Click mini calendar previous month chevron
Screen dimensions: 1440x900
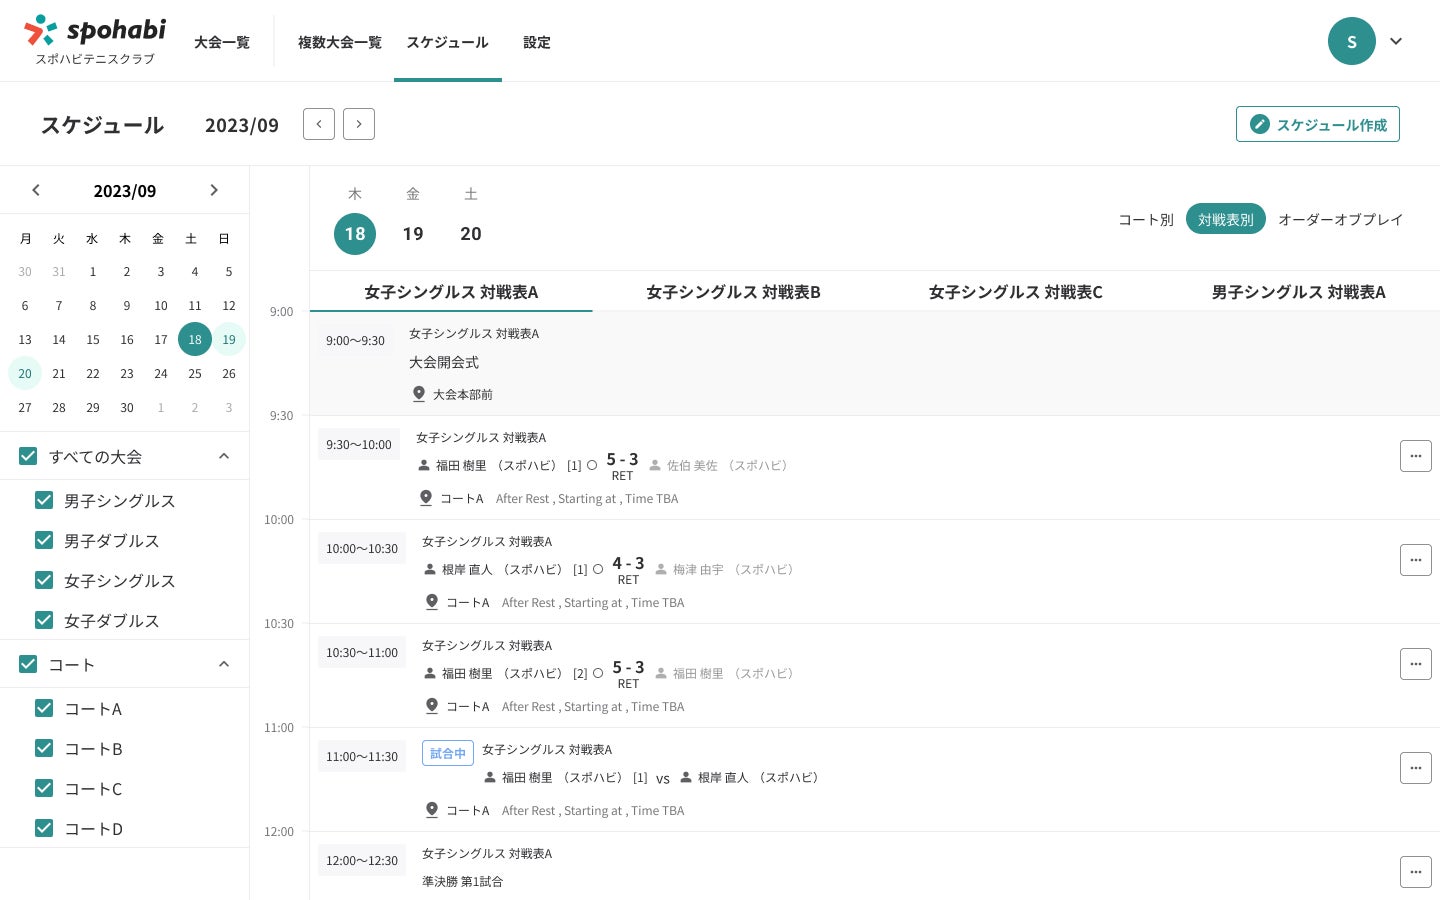36,190
